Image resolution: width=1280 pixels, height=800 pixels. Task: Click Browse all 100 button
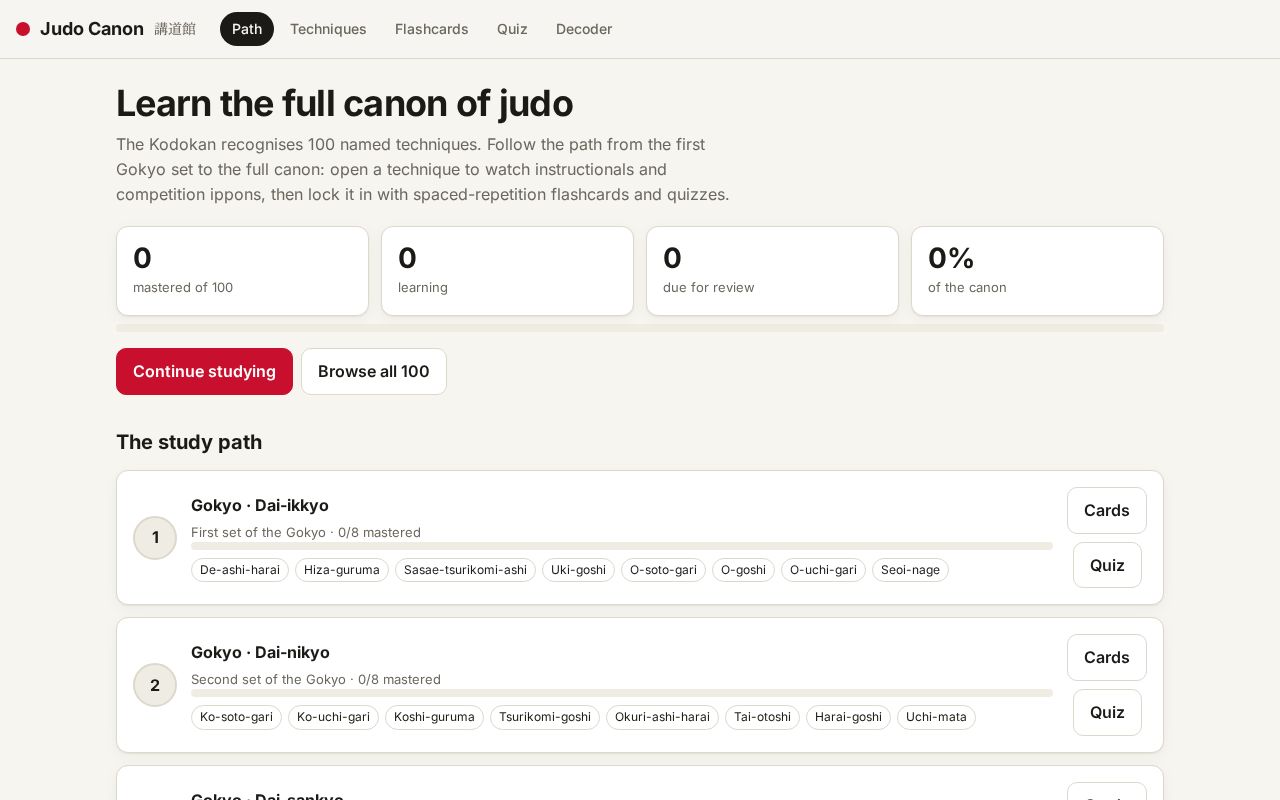tap(374, 371)
